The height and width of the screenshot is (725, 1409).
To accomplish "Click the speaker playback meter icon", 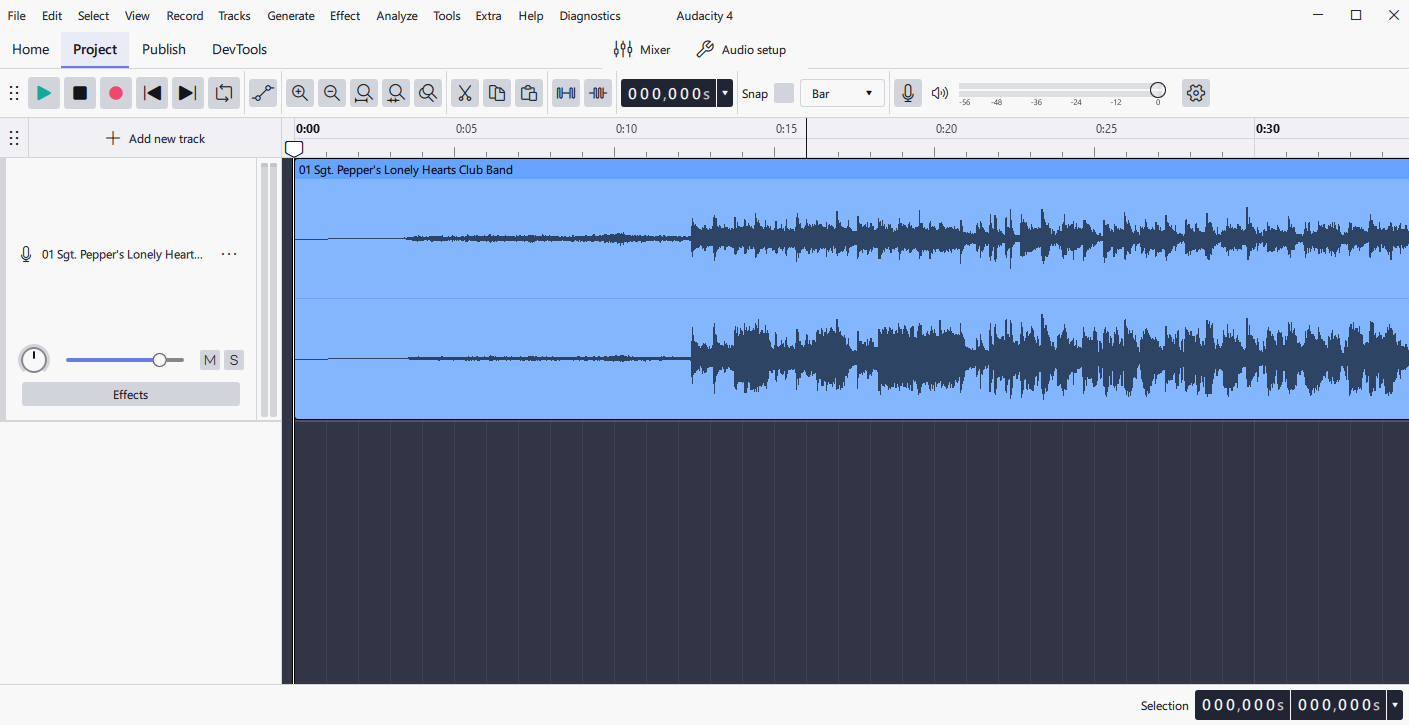I will tap(939, 93).
